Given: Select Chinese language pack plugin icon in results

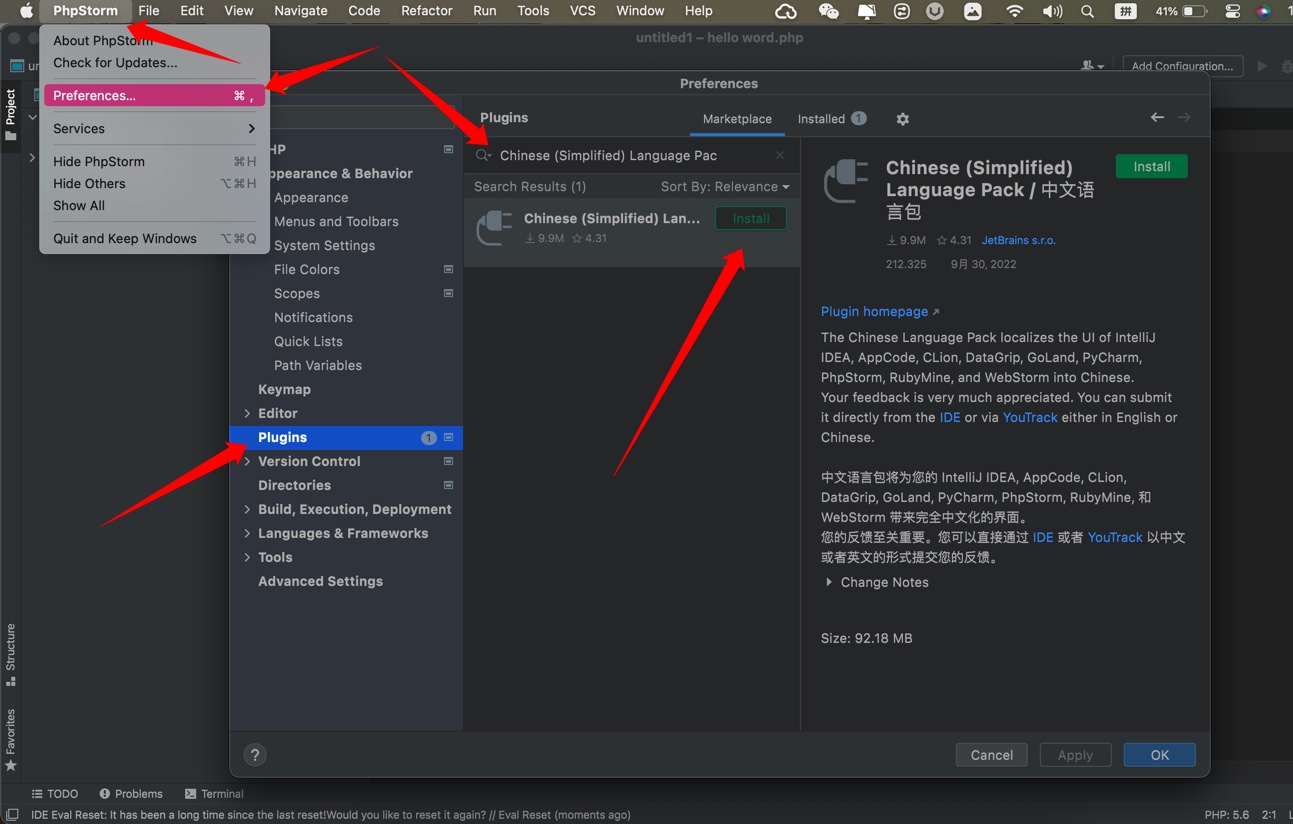Looking at the screenshot, I should click(x=494, y=228).
